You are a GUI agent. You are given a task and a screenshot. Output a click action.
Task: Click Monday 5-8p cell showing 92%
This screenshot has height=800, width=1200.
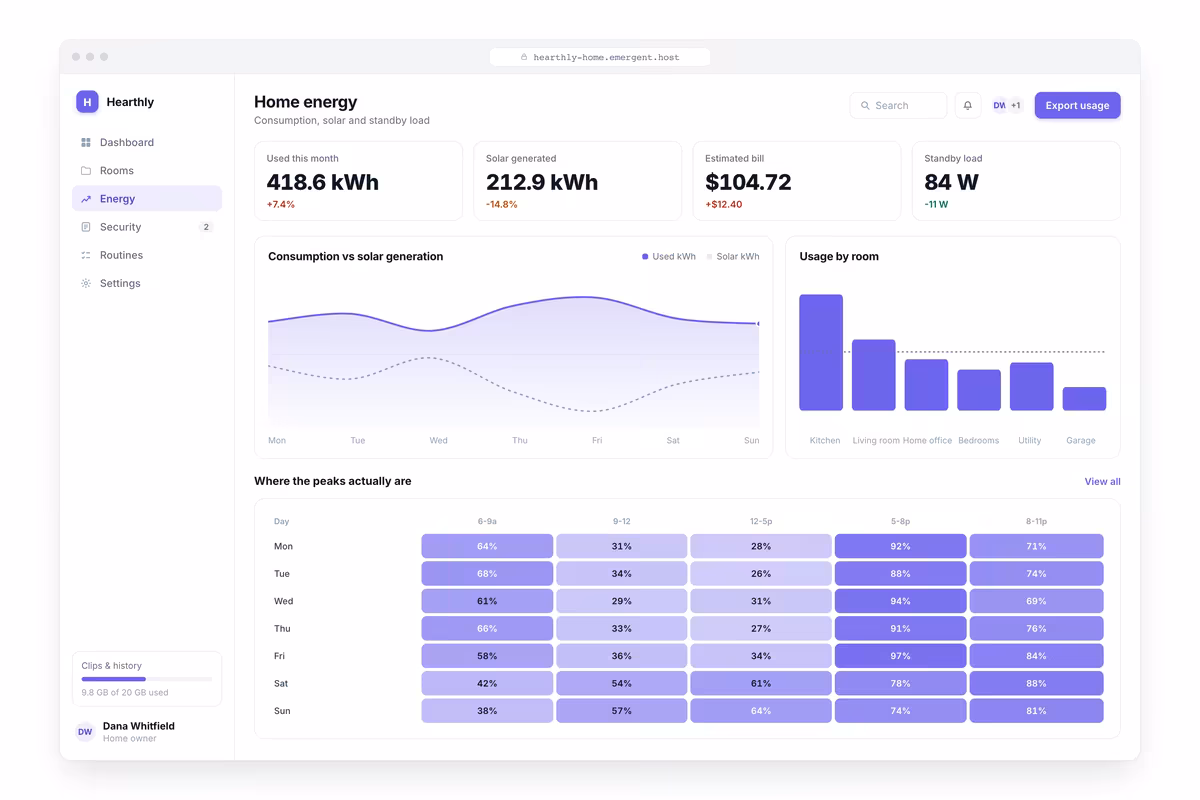(900, 546)
